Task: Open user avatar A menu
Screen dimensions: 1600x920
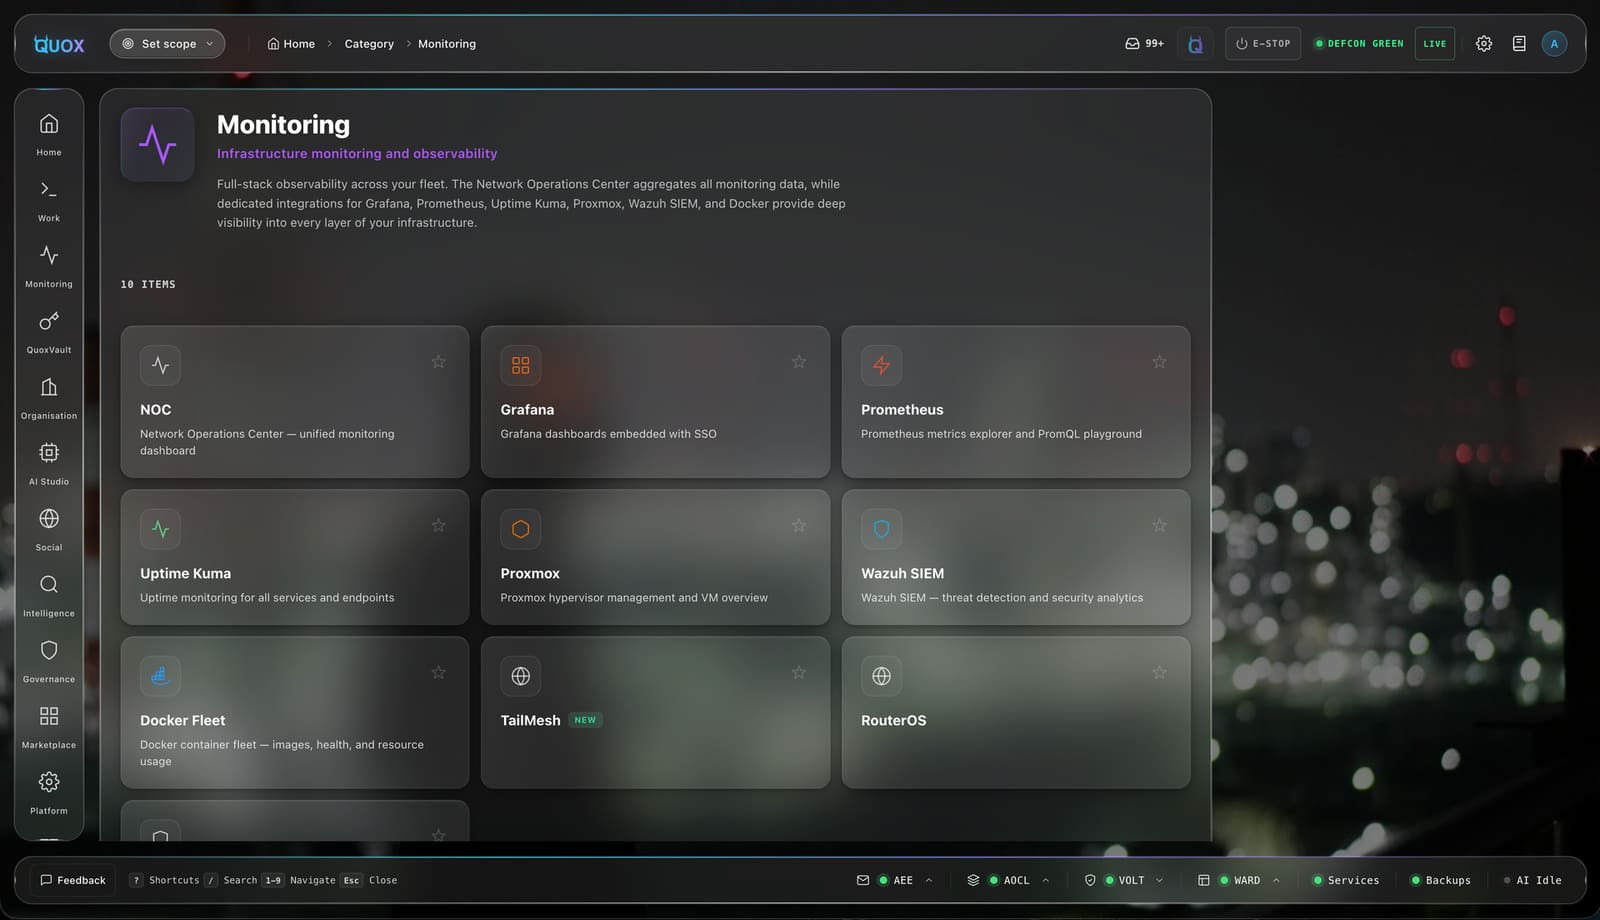Action: 1554,44
